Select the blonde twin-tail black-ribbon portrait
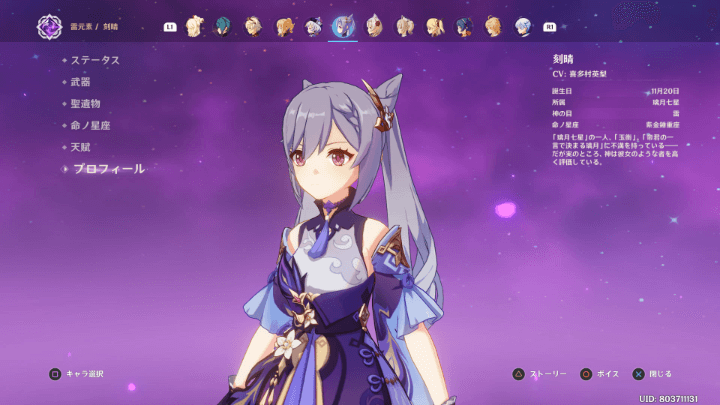 click(x=434, y=26)
